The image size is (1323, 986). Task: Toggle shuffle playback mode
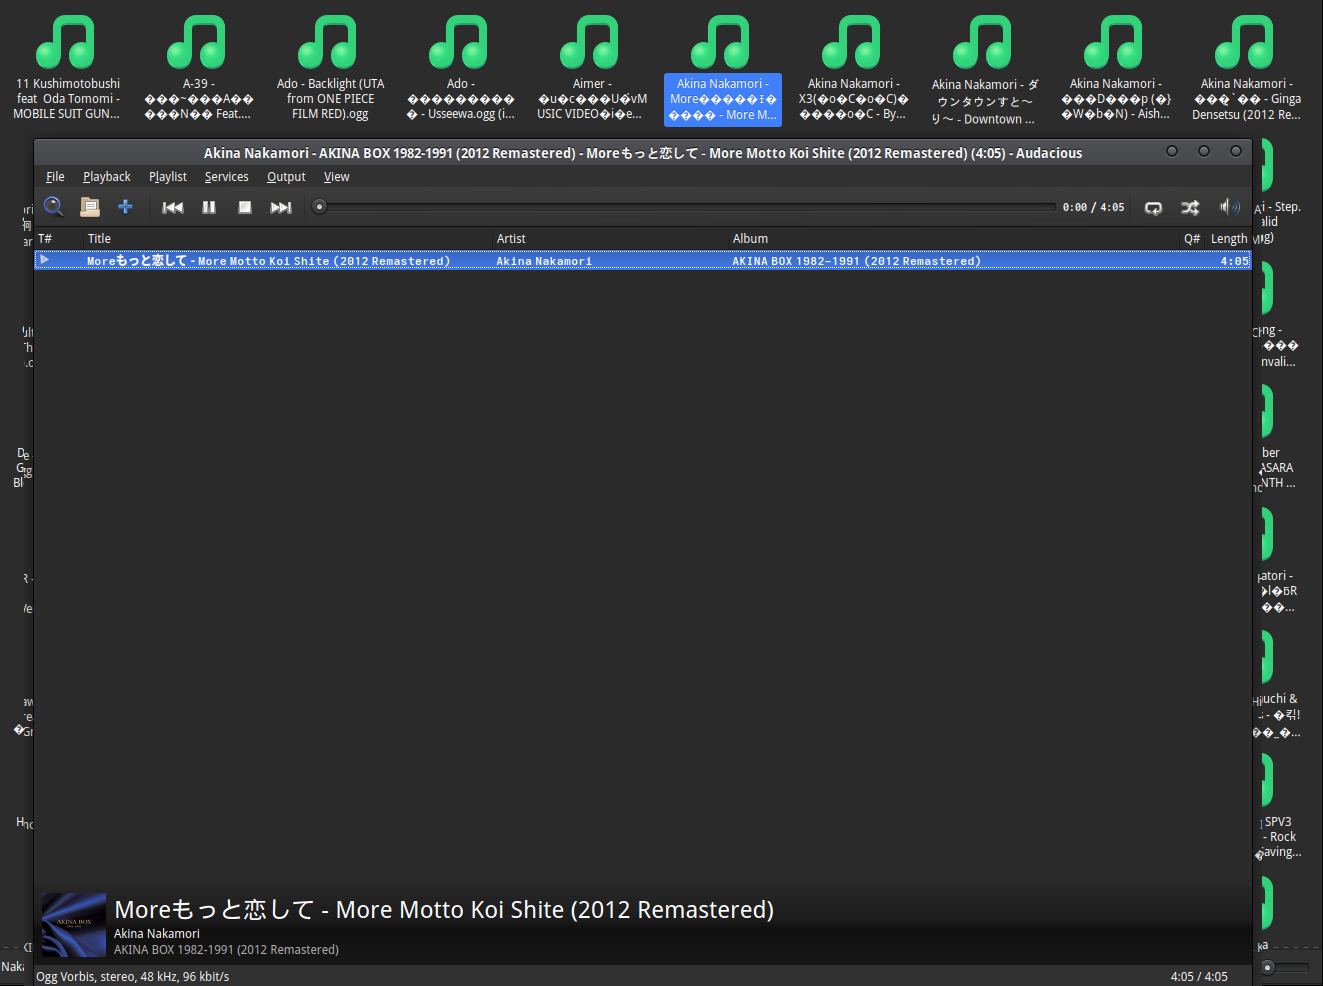click(x=1190, y=207)
